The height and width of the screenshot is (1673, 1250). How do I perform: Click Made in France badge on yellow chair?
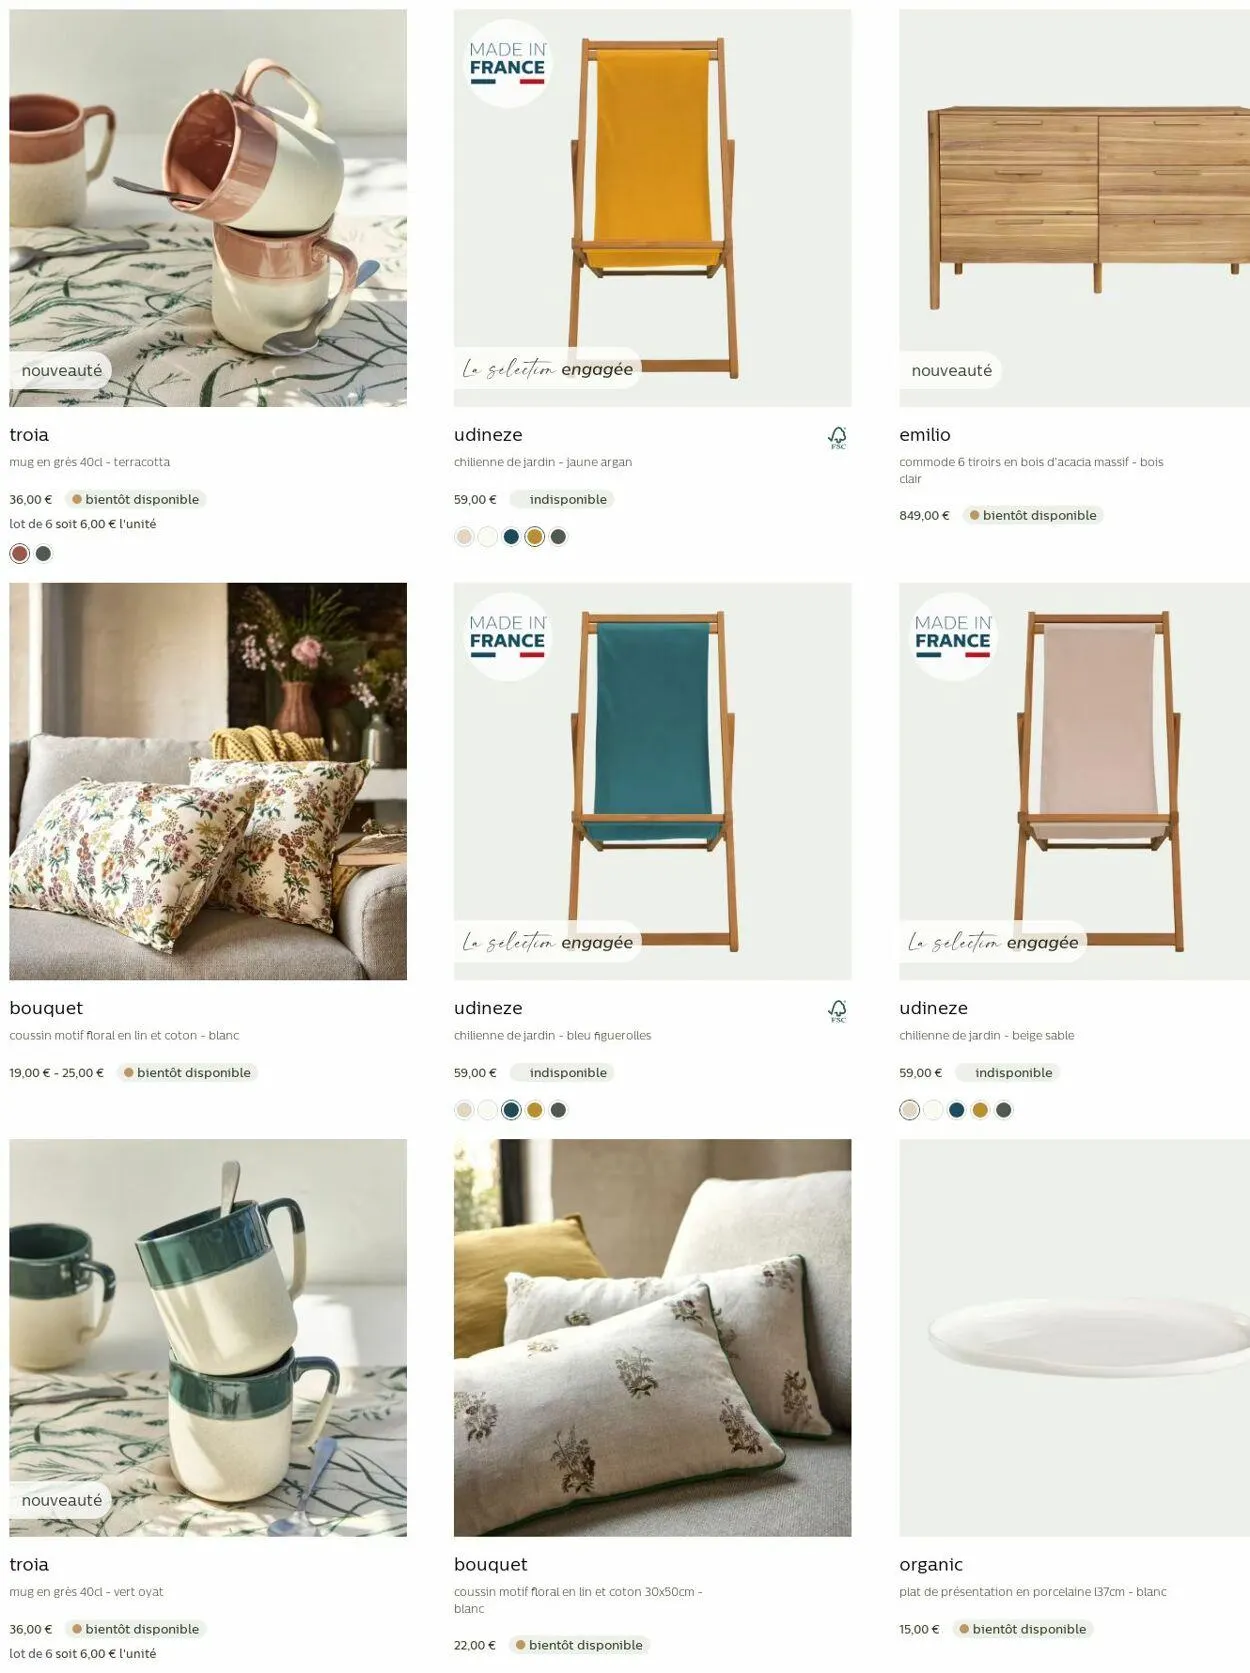point(508,64)
